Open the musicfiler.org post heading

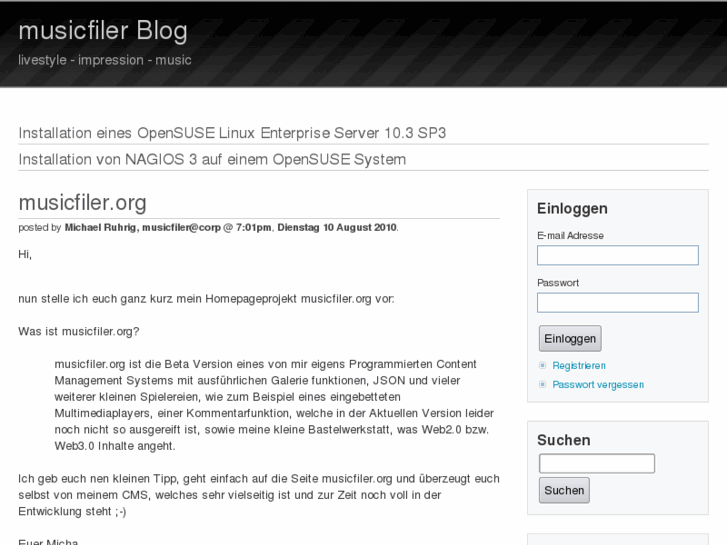point(83,203)
